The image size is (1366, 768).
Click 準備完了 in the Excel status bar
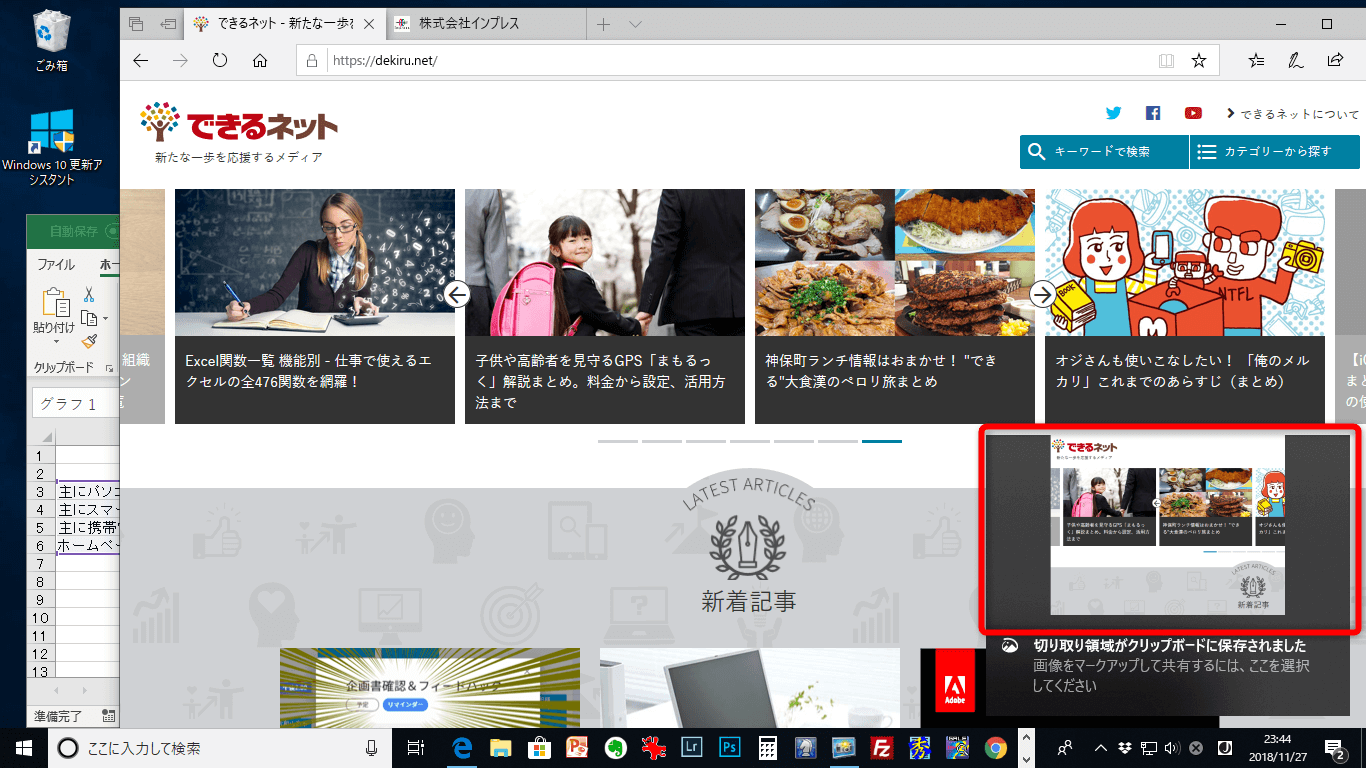point(59,716)
